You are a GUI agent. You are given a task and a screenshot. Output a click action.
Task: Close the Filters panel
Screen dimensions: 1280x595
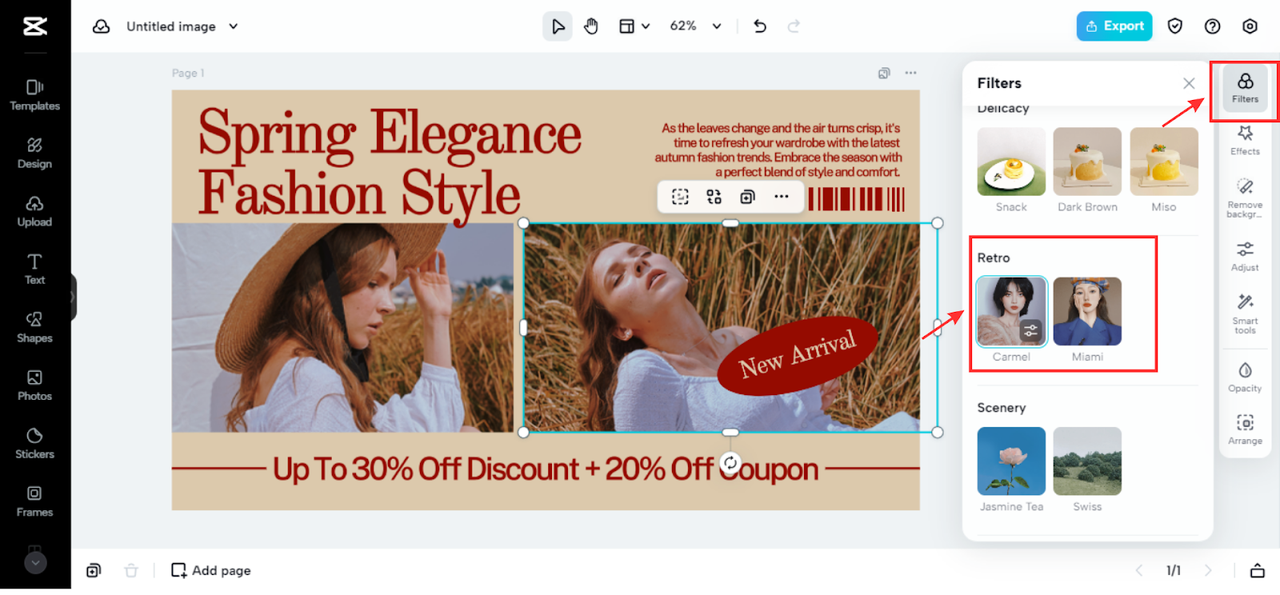click(1189, 84)
